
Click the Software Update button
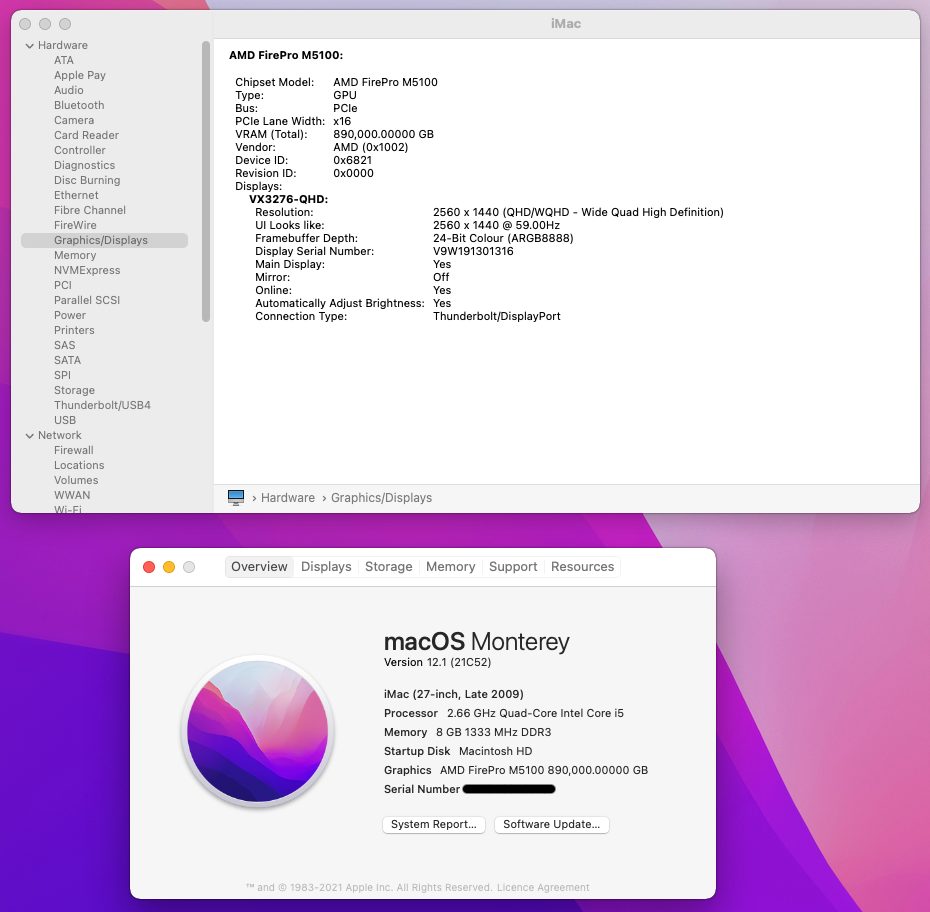[552, 825]
